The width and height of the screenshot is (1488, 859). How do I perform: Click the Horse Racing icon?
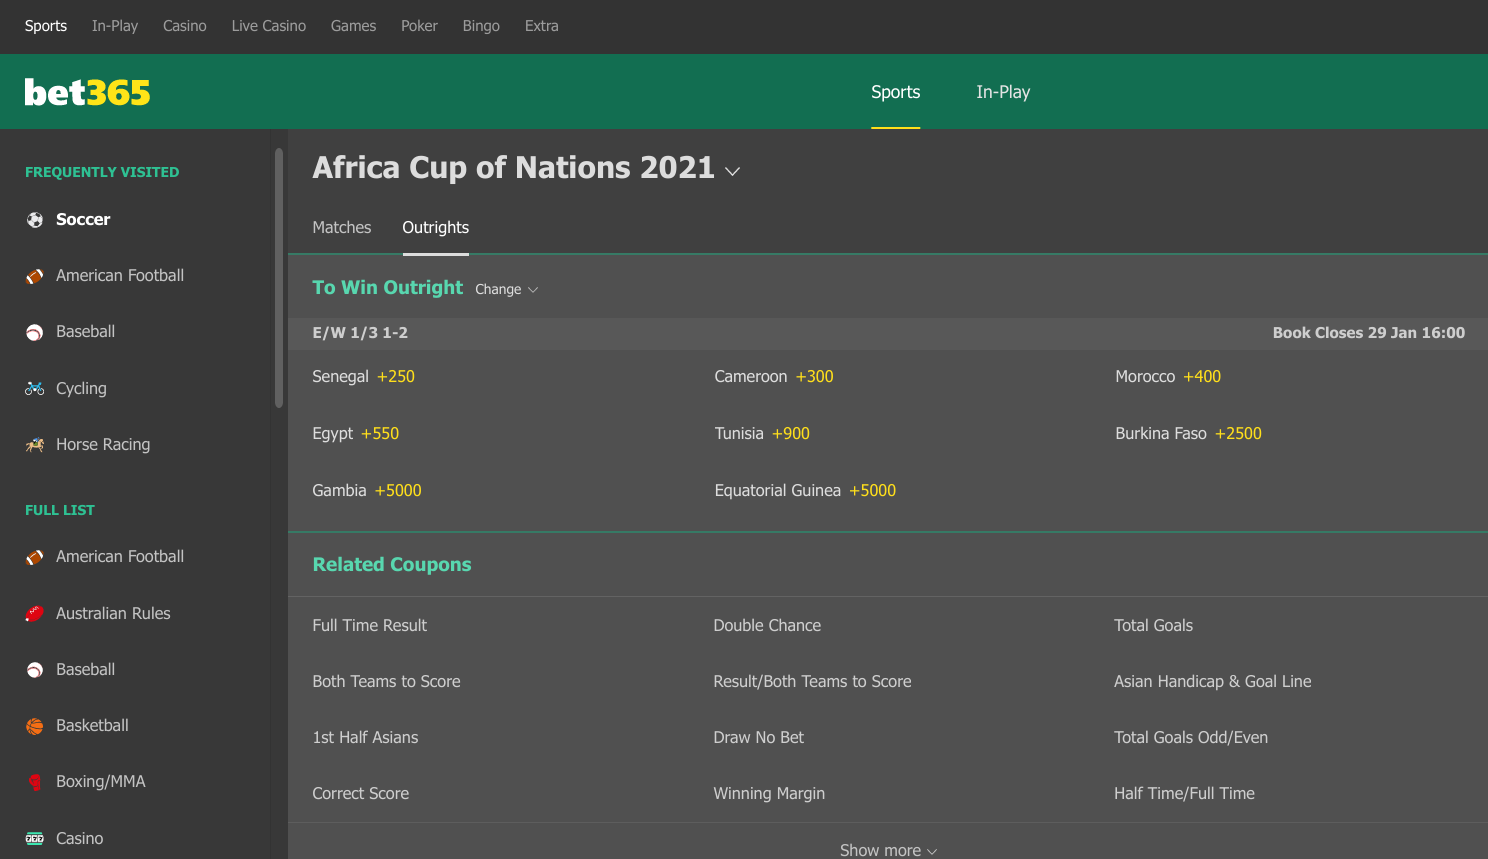point(35,445)
